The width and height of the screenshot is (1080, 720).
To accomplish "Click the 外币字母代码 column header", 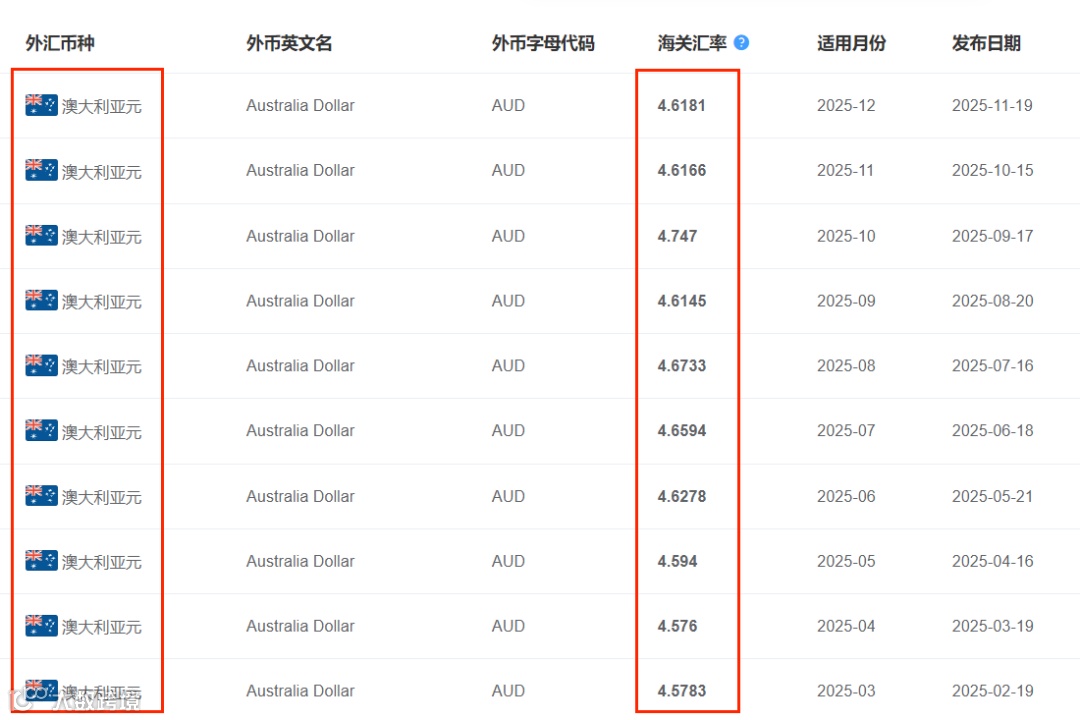I will 543,43.
